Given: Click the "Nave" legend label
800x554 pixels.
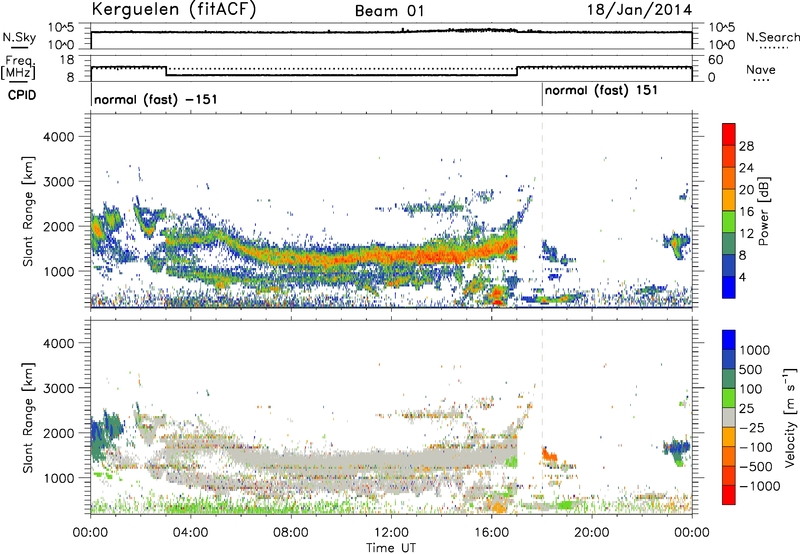Looking at the screenshot, I should [x=761, y=69].
